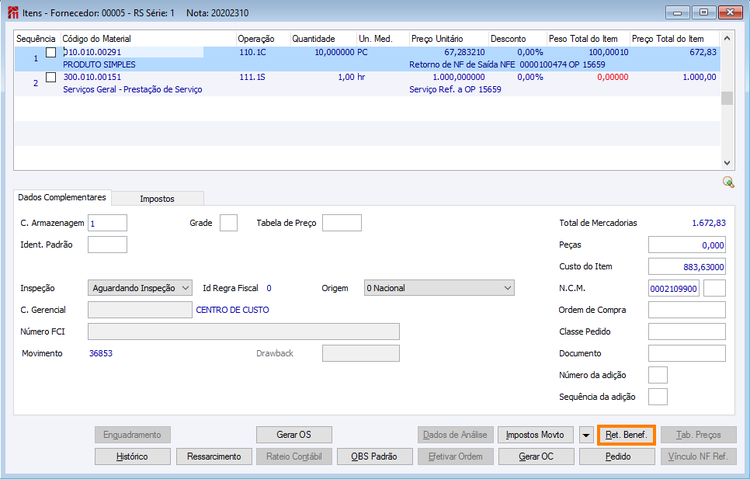The image size is (750, 479).
Task: Click the Grade input field
Action: 229,223
